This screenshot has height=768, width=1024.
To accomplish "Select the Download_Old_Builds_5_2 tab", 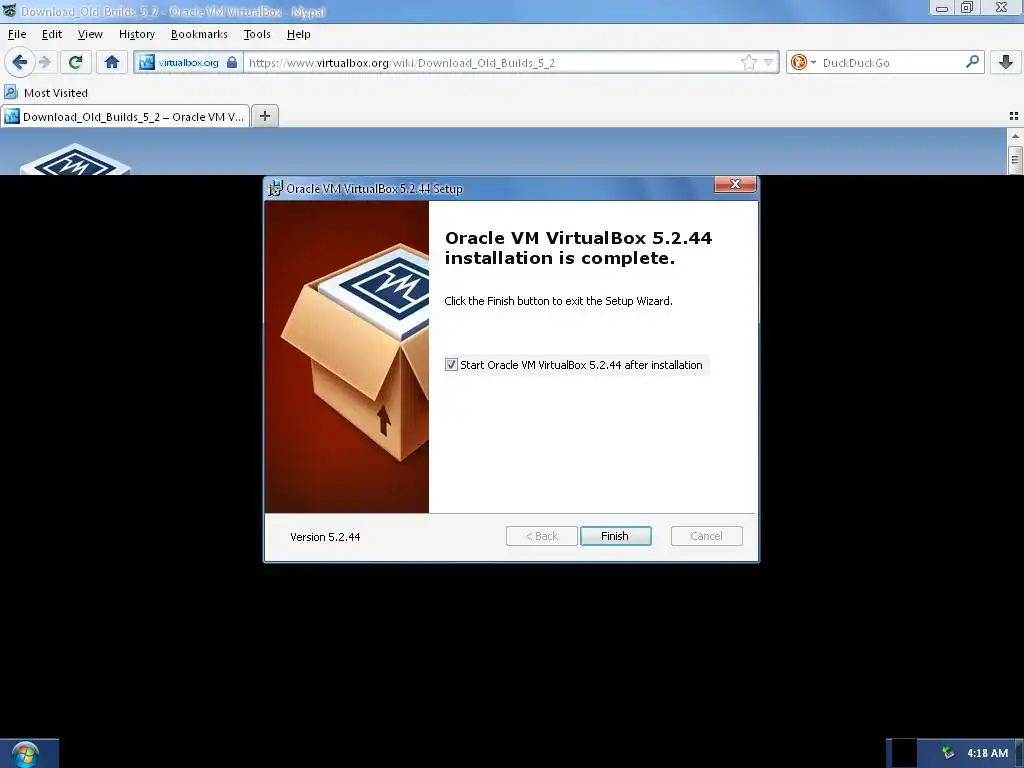I will [x=125, y=117].
